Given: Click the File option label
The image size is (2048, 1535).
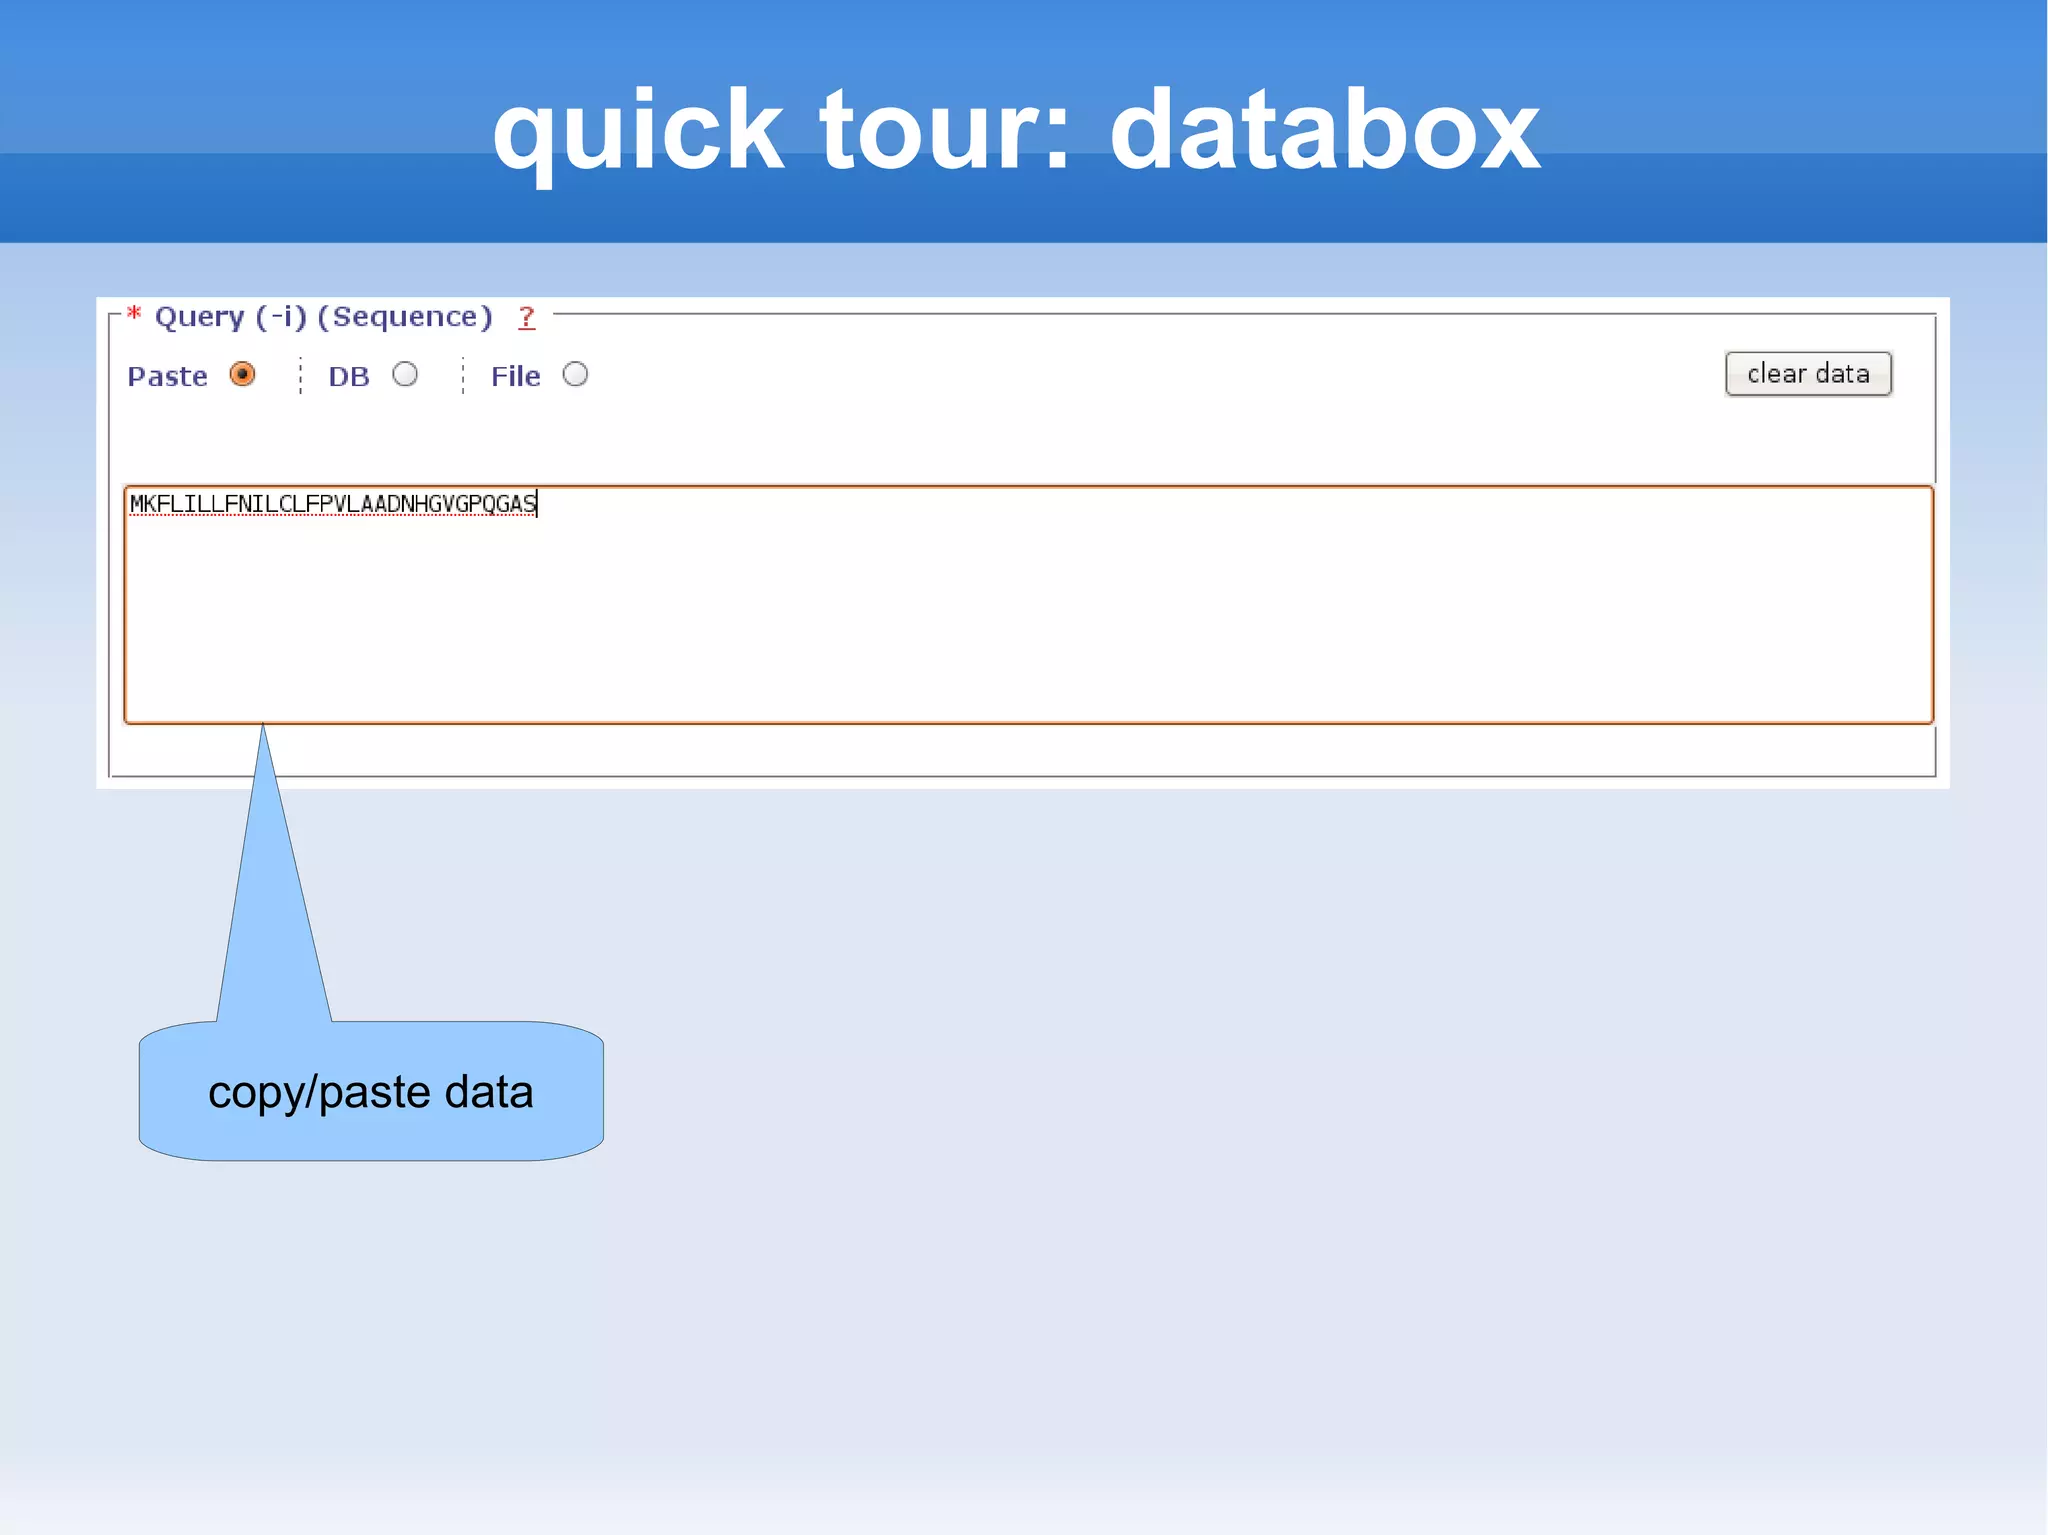Looking at the screenshot, I should point(515,376).
